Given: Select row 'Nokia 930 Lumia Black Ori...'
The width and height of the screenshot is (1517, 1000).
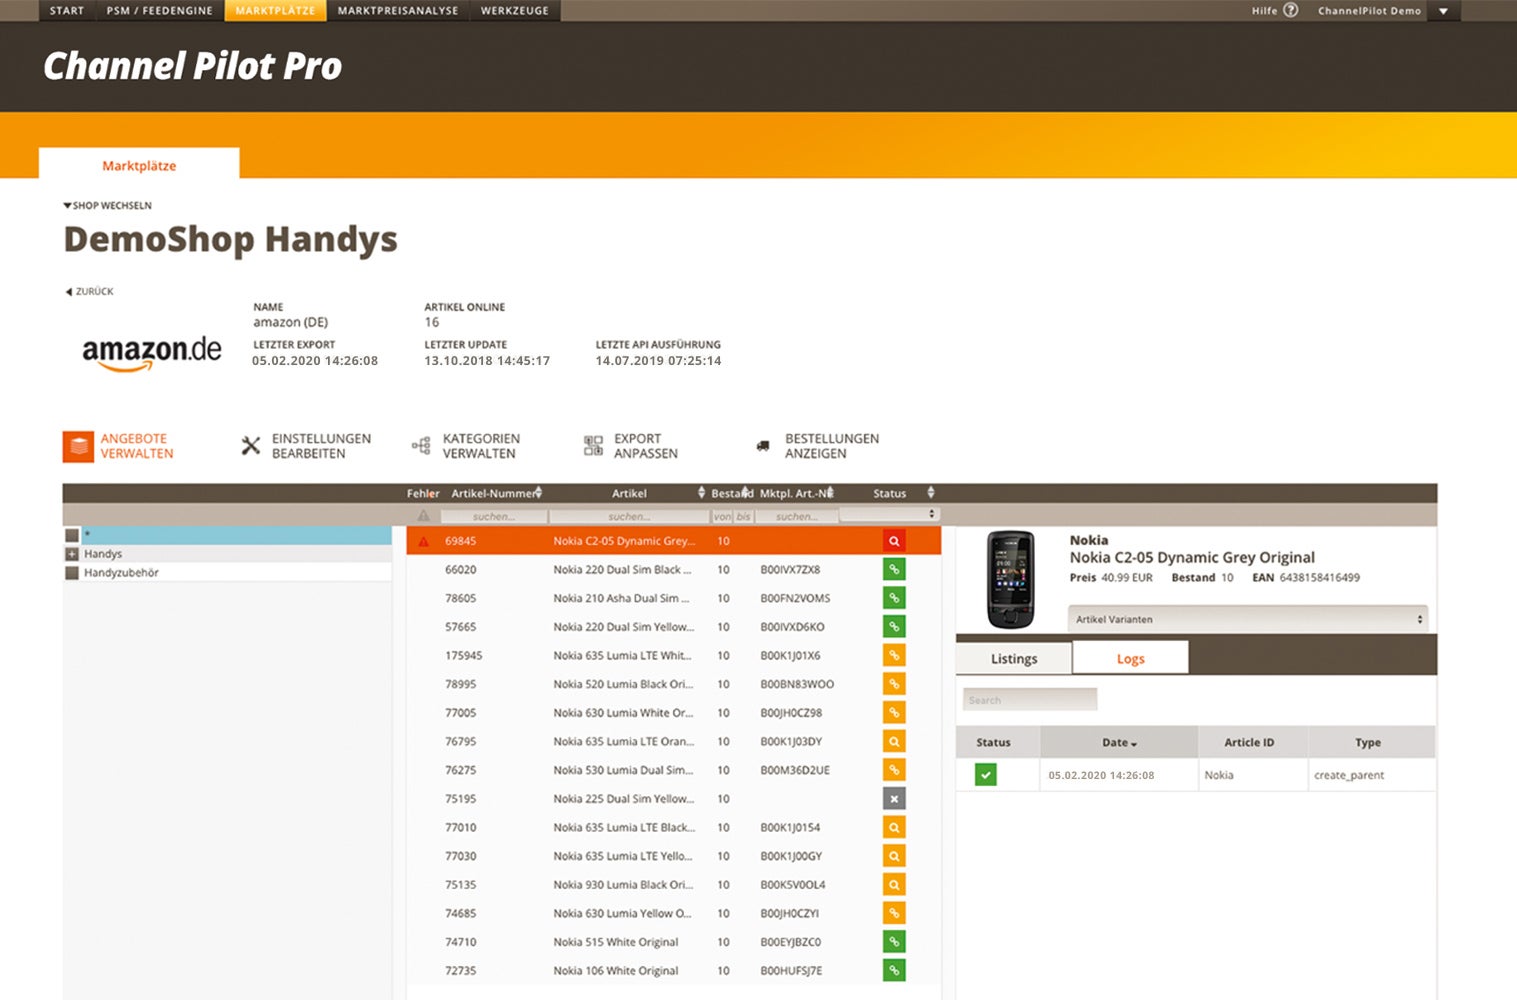Looking at the screenshot, I should click(673, 885).
